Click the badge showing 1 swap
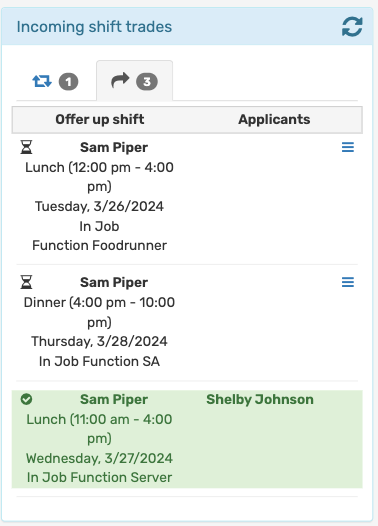Image resolution: width=378 pixels, height=526 pixels. [68, 82]
